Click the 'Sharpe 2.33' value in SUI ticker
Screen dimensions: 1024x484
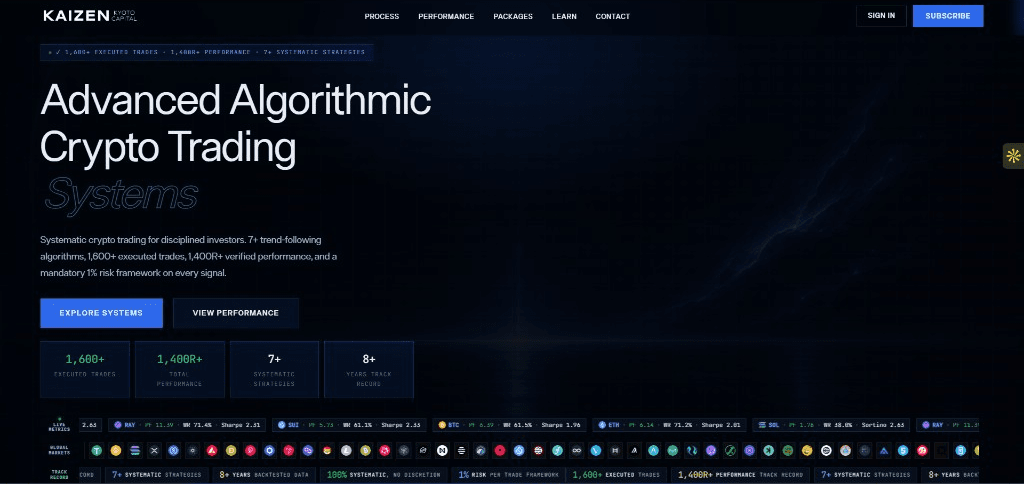click(x=401, y=425)
